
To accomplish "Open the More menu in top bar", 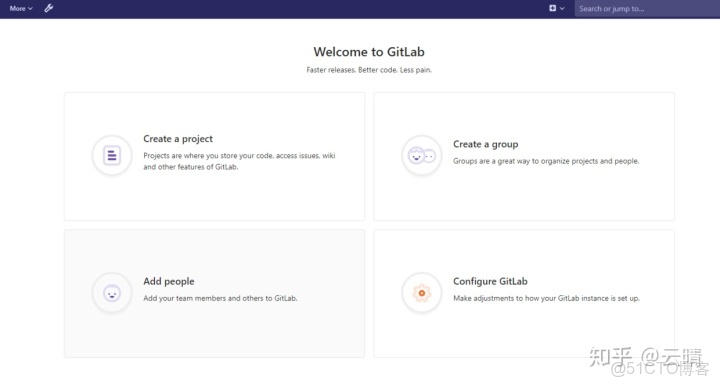I will point(21,8).
